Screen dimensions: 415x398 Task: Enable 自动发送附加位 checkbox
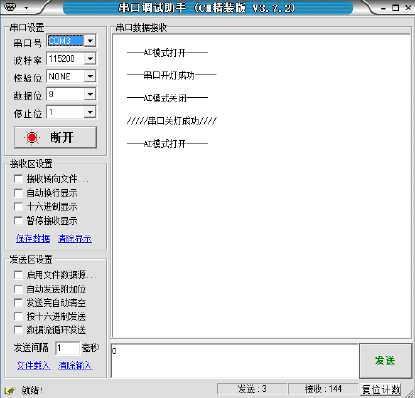pyautogui.click(x=19, y=289)
